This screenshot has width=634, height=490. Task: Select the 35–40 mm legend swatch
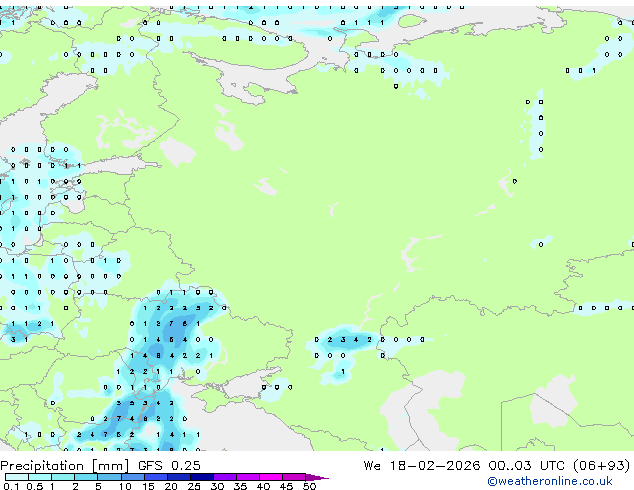tap(247, 477)
